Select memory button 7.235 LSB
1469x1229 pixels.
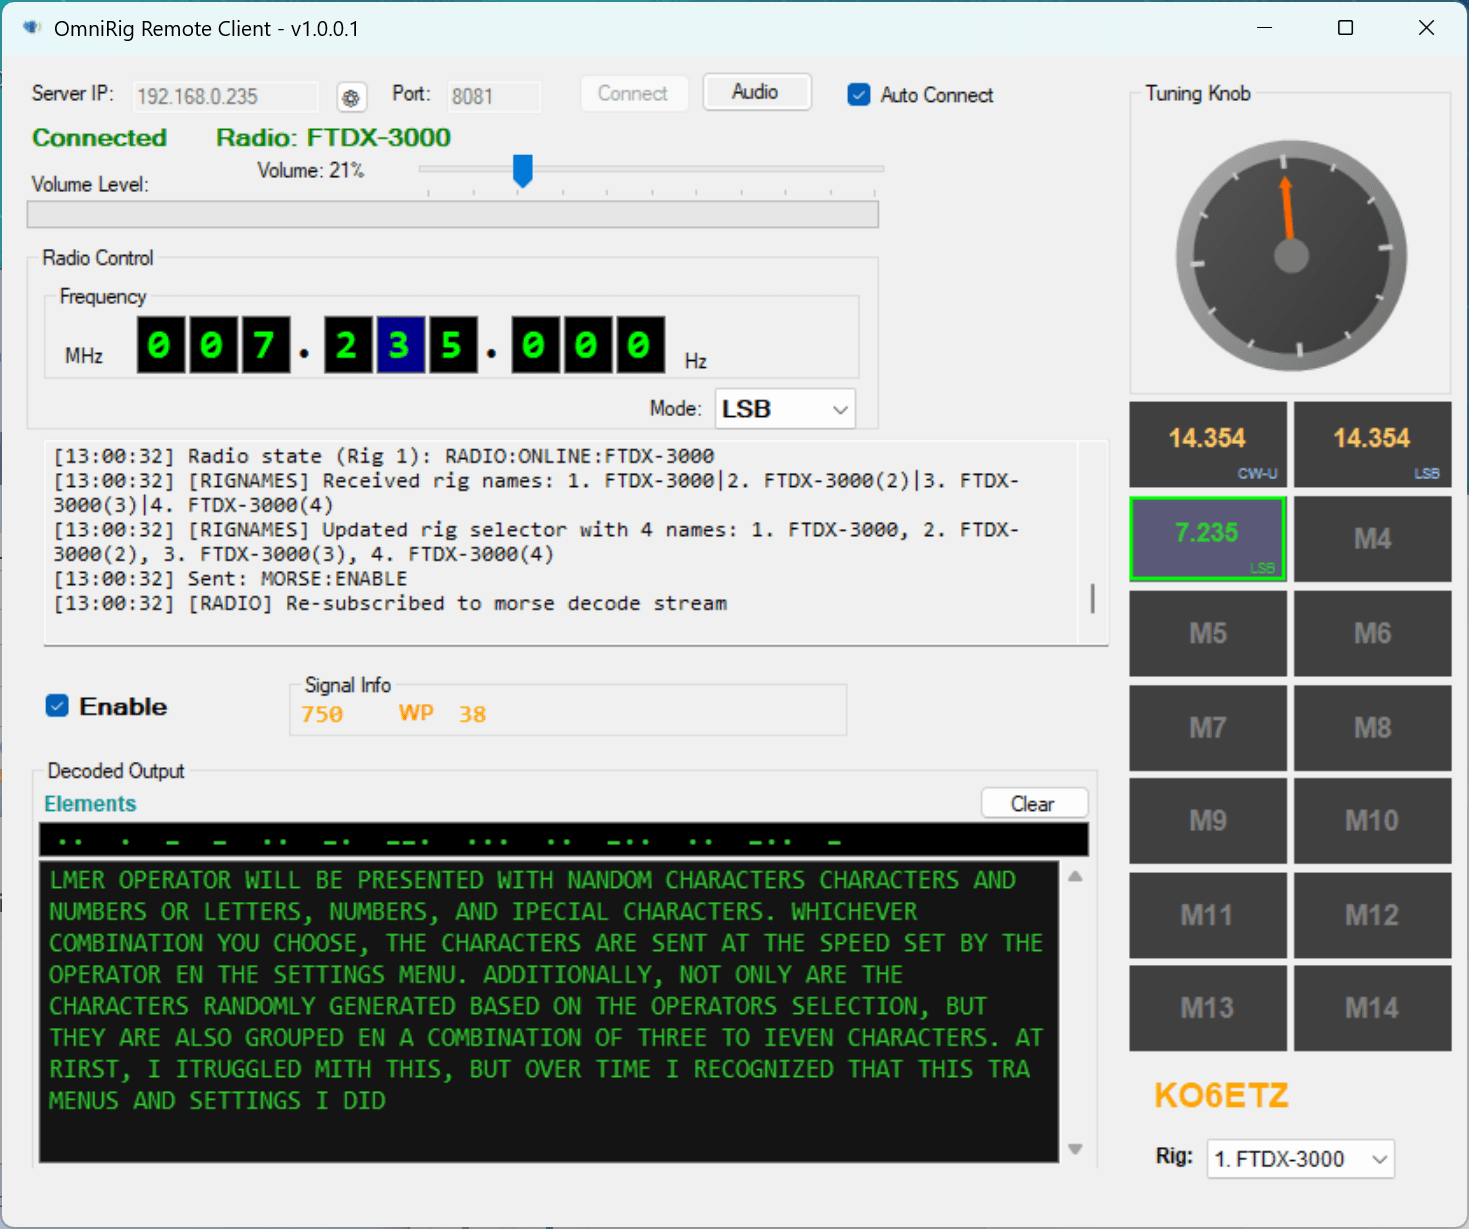click(1208, 539)
